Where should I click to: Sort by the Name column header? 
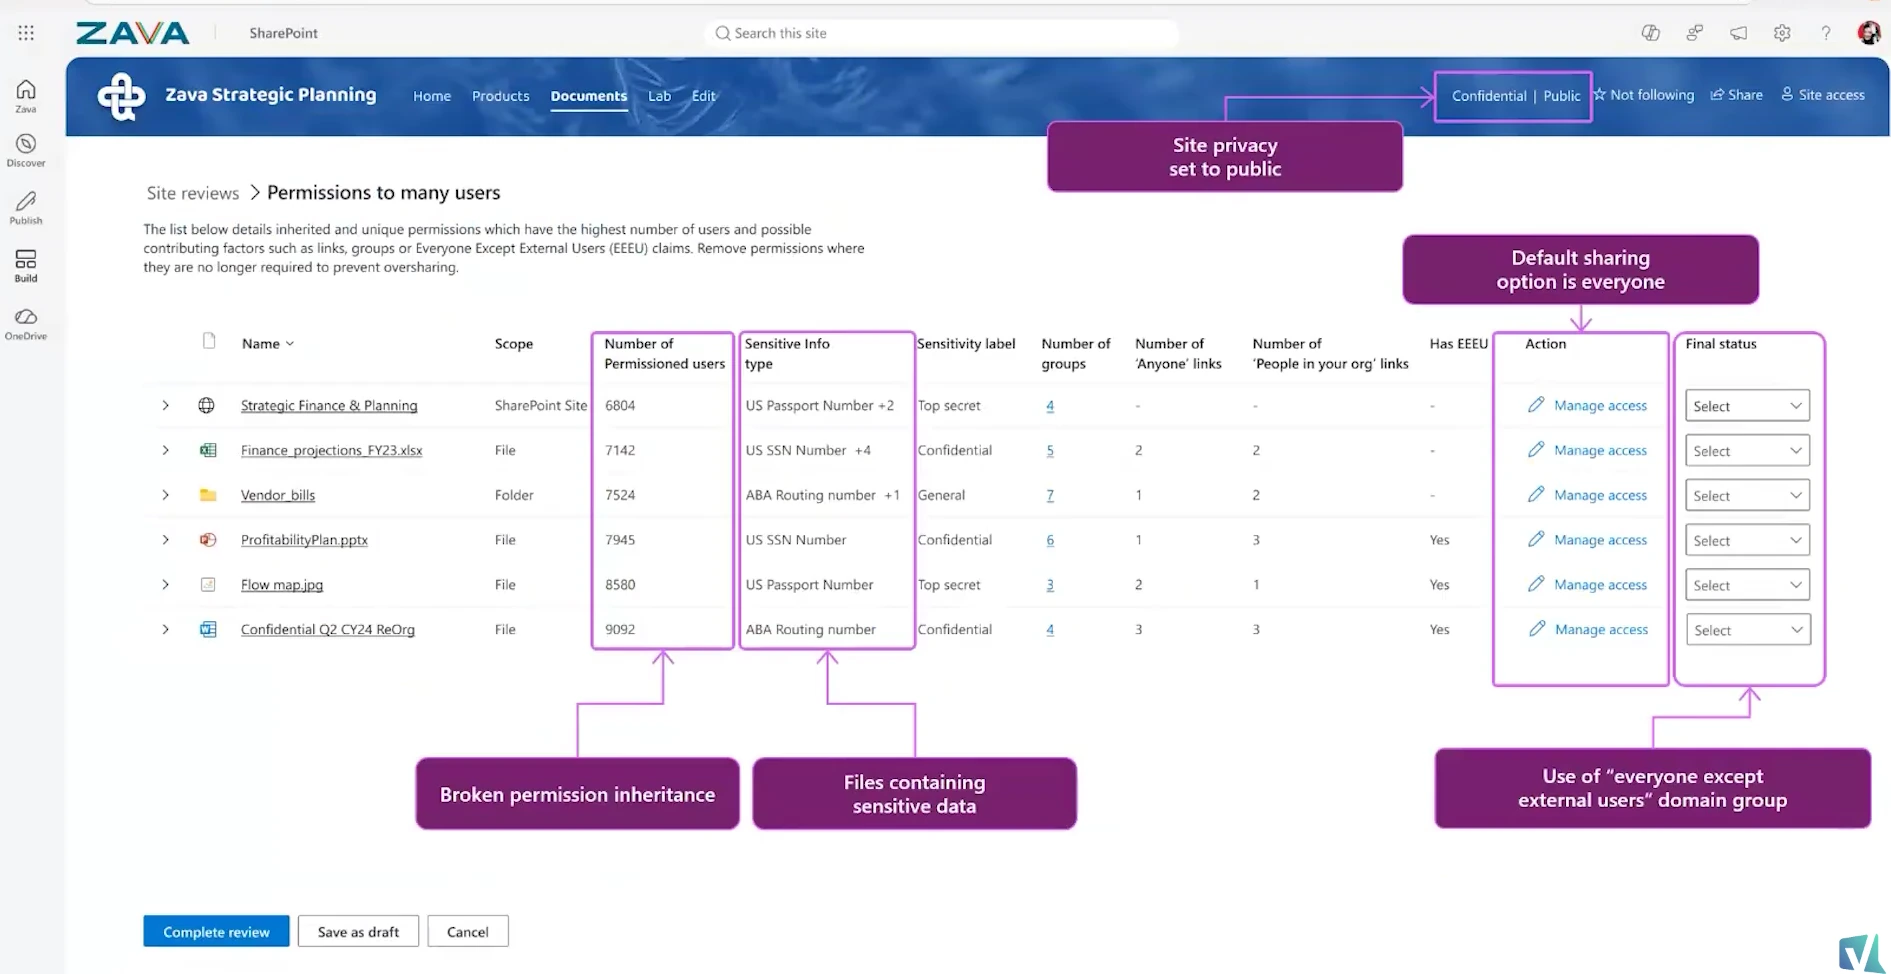[x=268, y=343]
